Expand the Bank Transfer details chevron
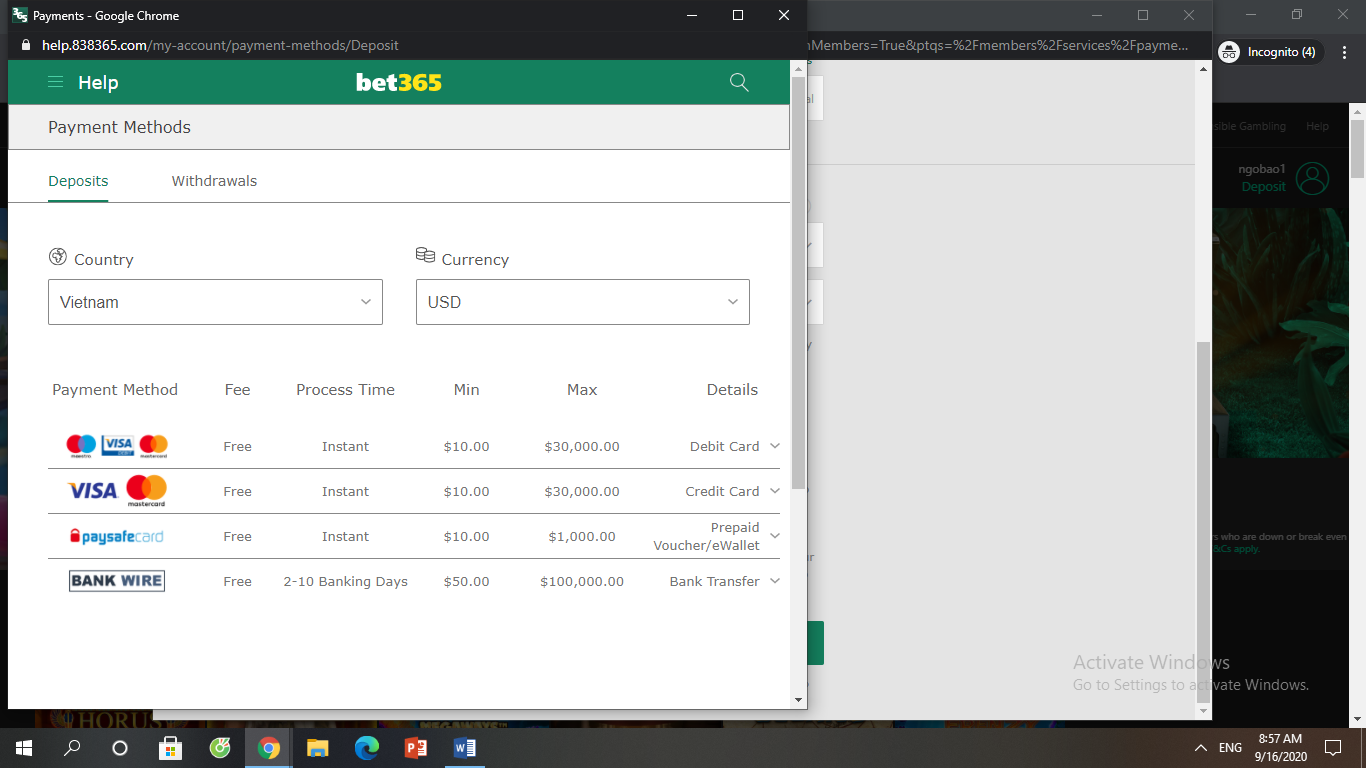Image resolution: width=1366 pixels, height=768 pixels. pos(774,581)
